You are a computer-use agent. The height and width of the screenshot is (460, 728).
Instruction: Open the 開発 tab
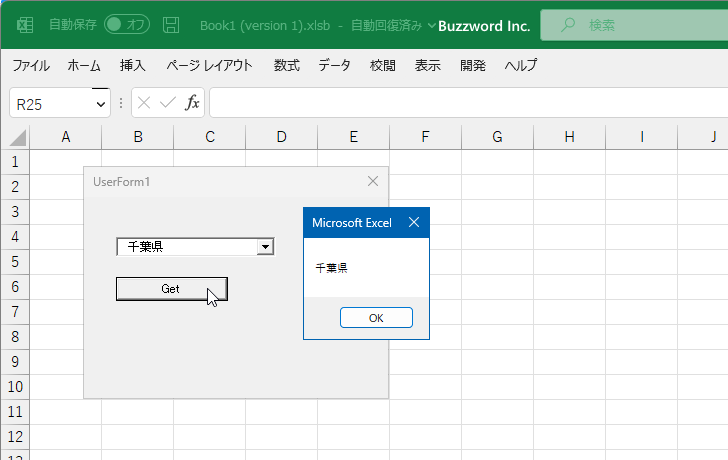[473, 65]
